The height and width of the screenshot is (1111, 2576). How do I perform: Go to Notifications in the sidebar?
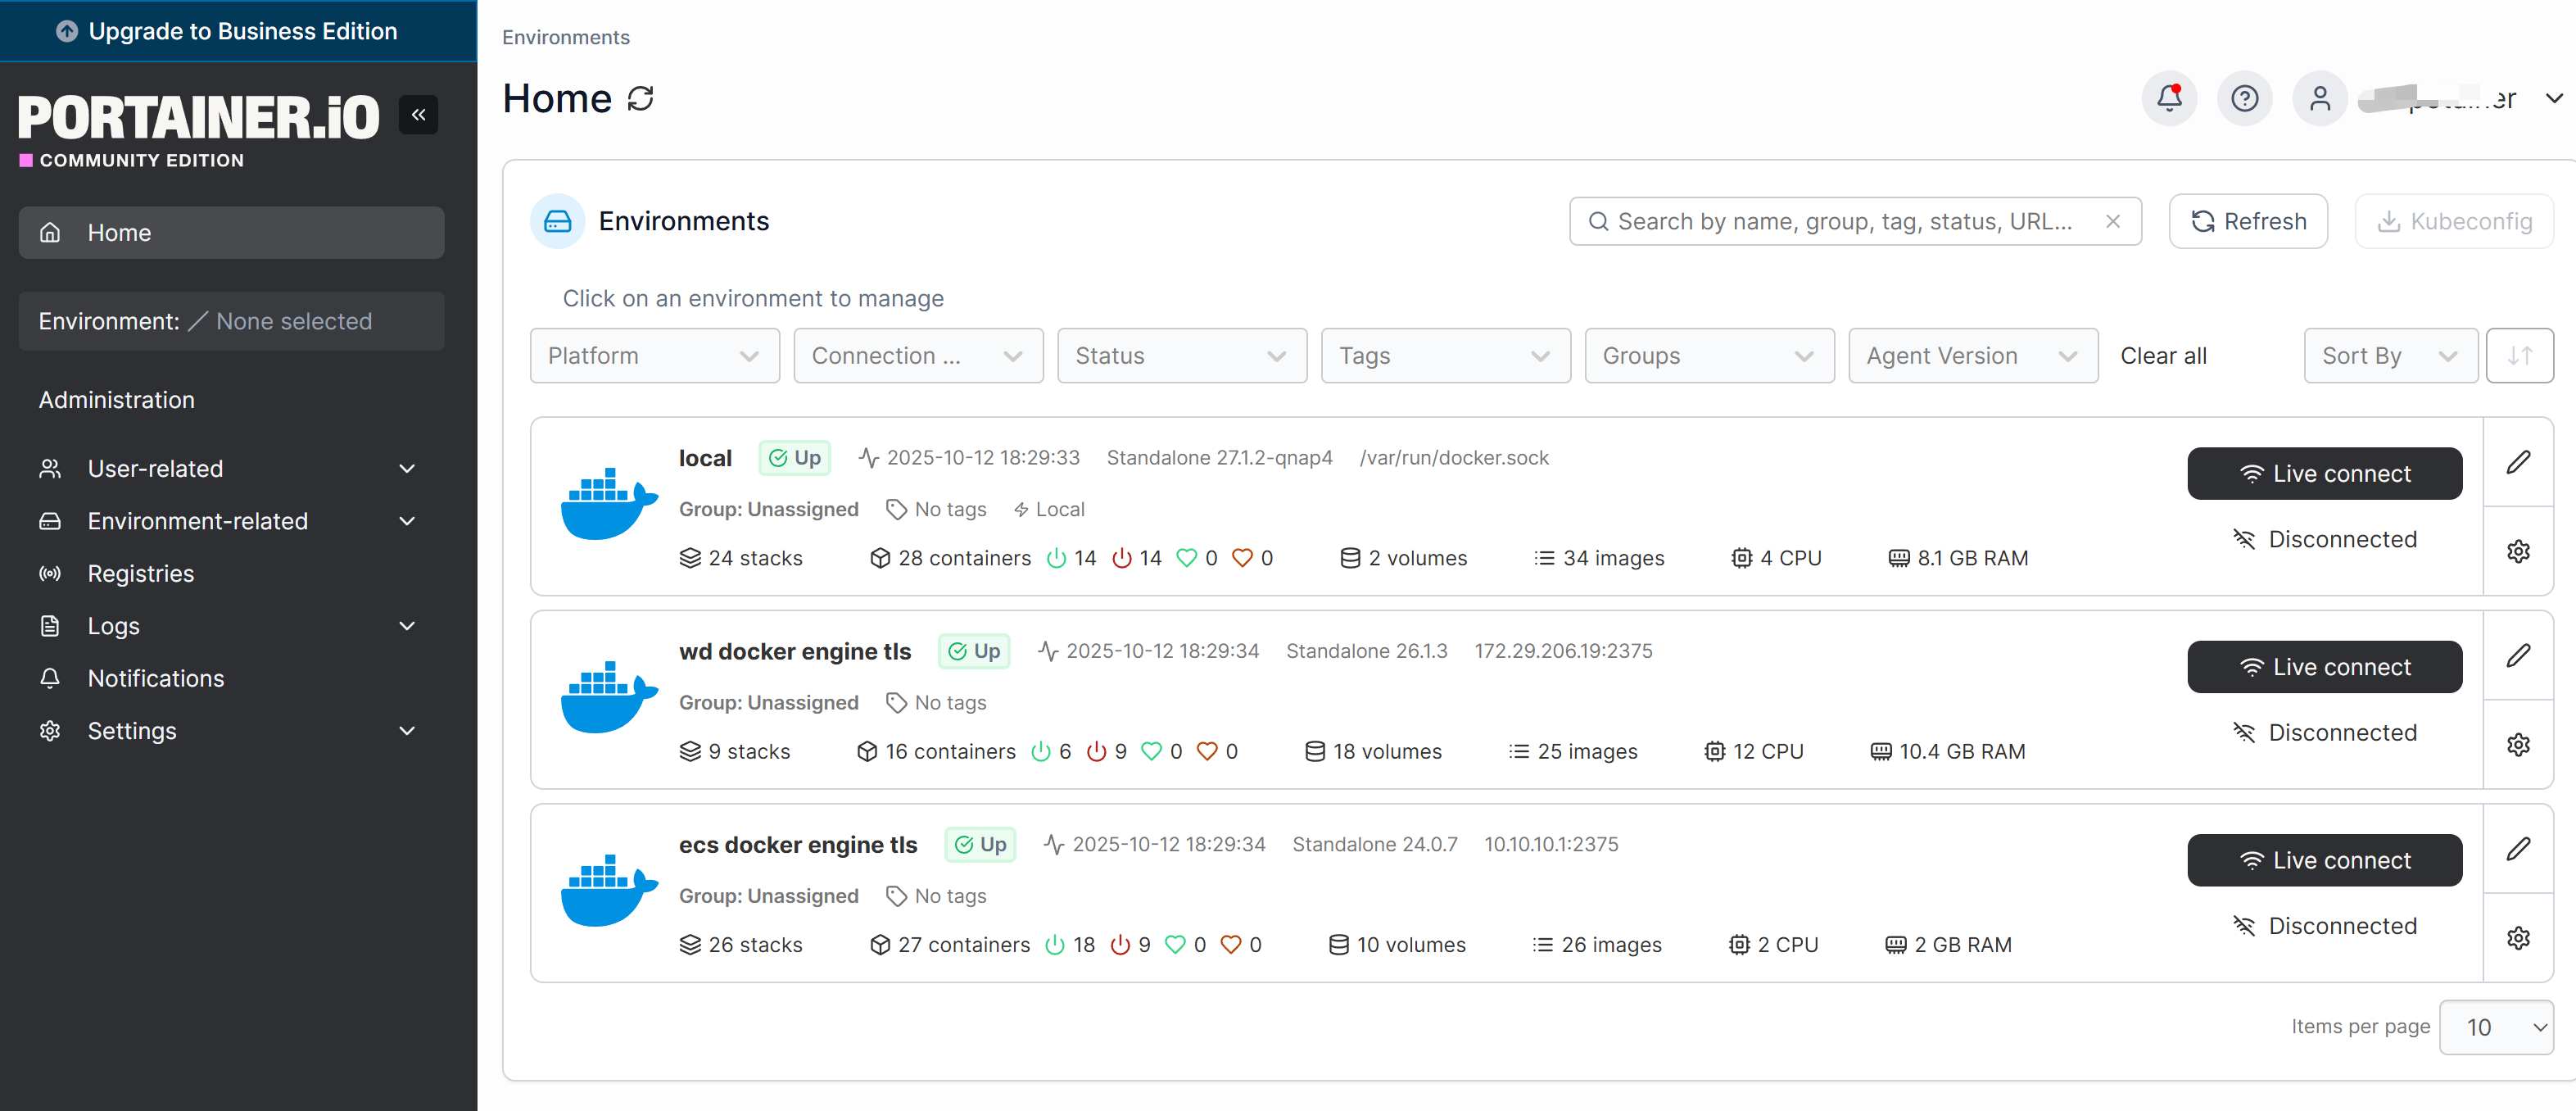point(156,679)
